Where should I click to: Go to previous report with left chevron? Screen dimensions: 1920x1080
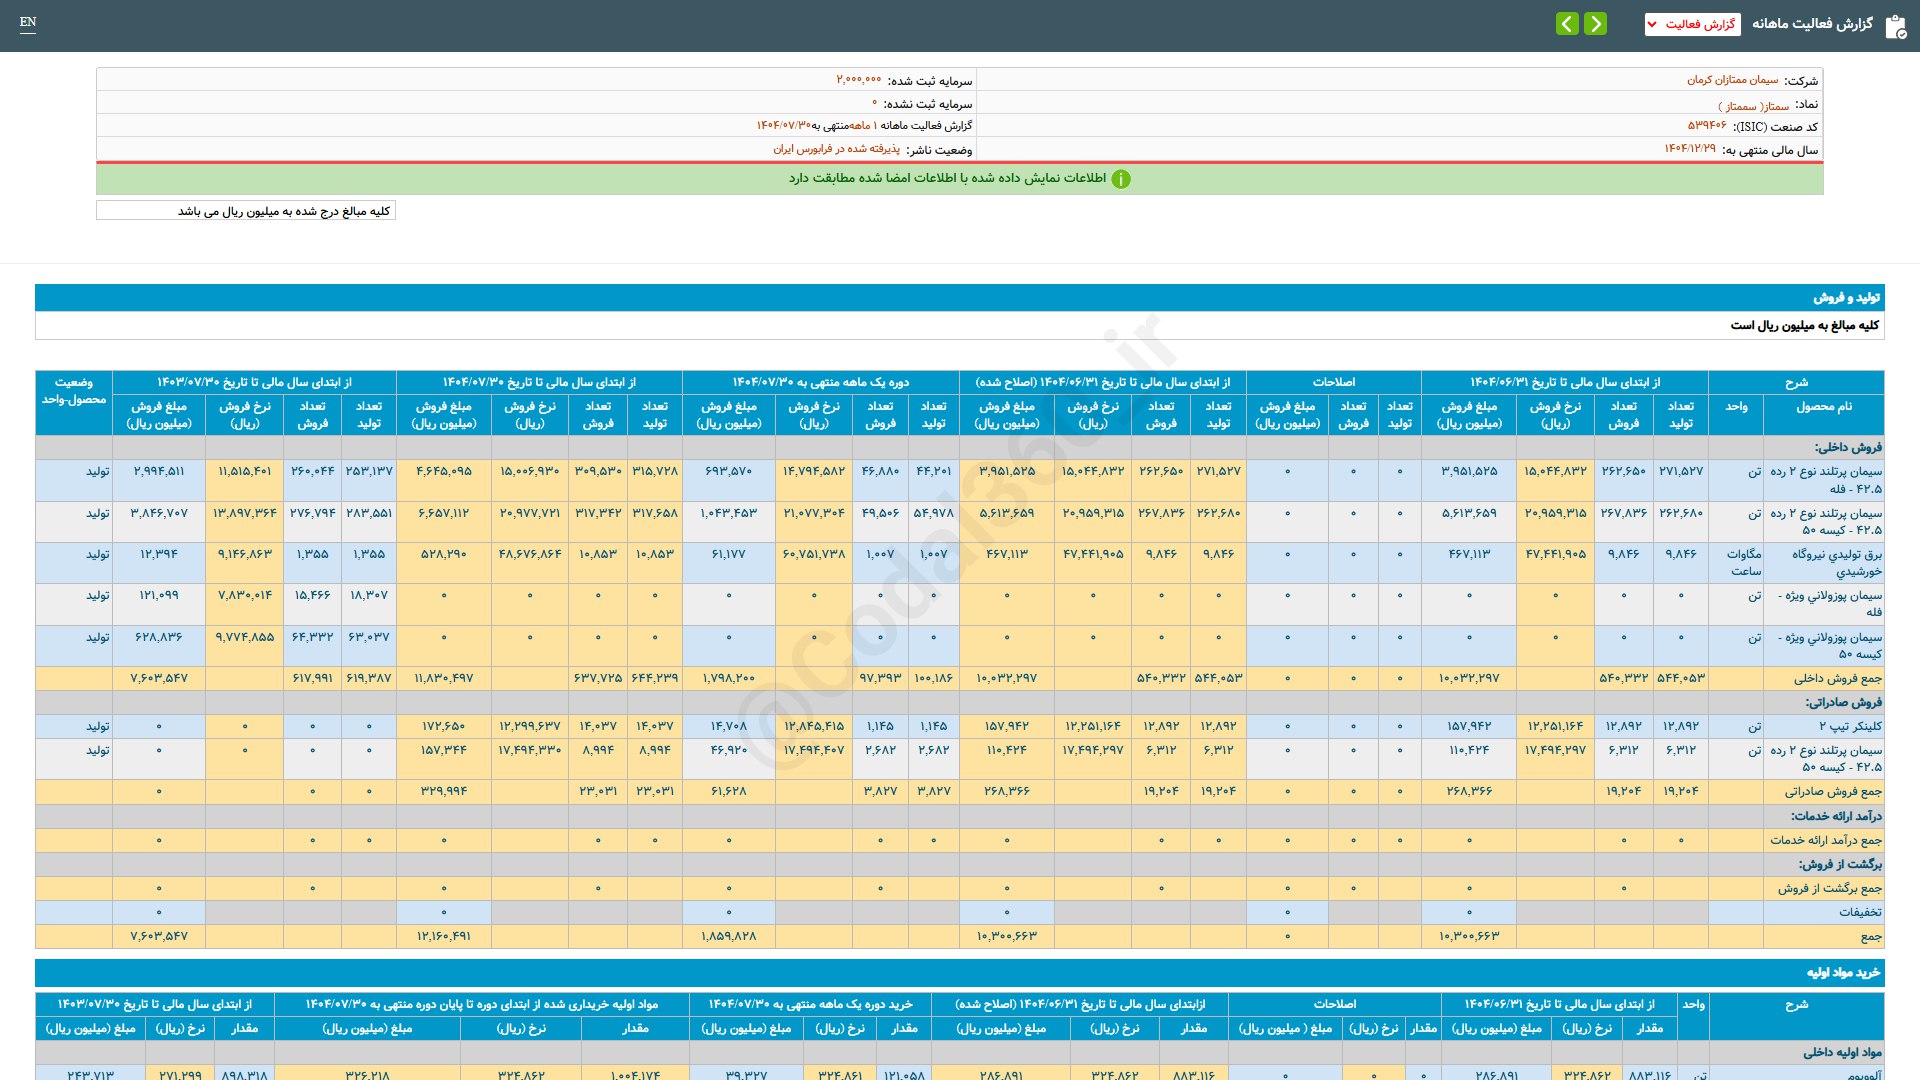pos(1567,24)
